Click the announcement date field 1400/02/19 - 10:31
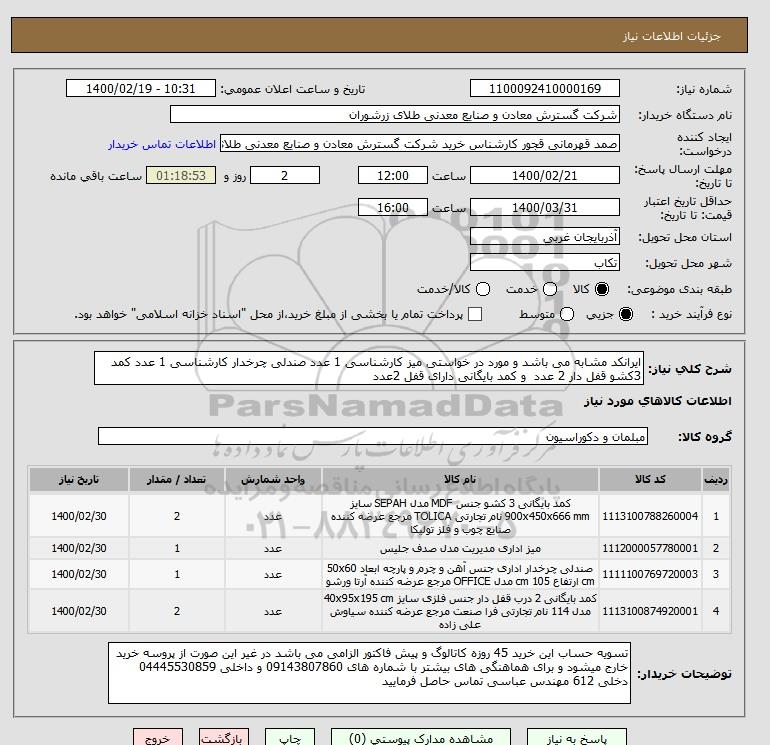 pos(140,88)
